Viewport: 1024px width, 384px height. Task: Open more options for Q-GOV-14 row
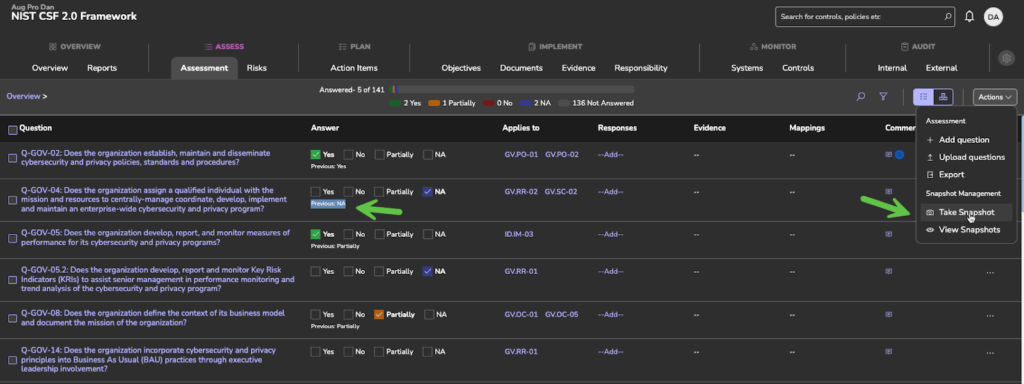click(x=990, y=353)
